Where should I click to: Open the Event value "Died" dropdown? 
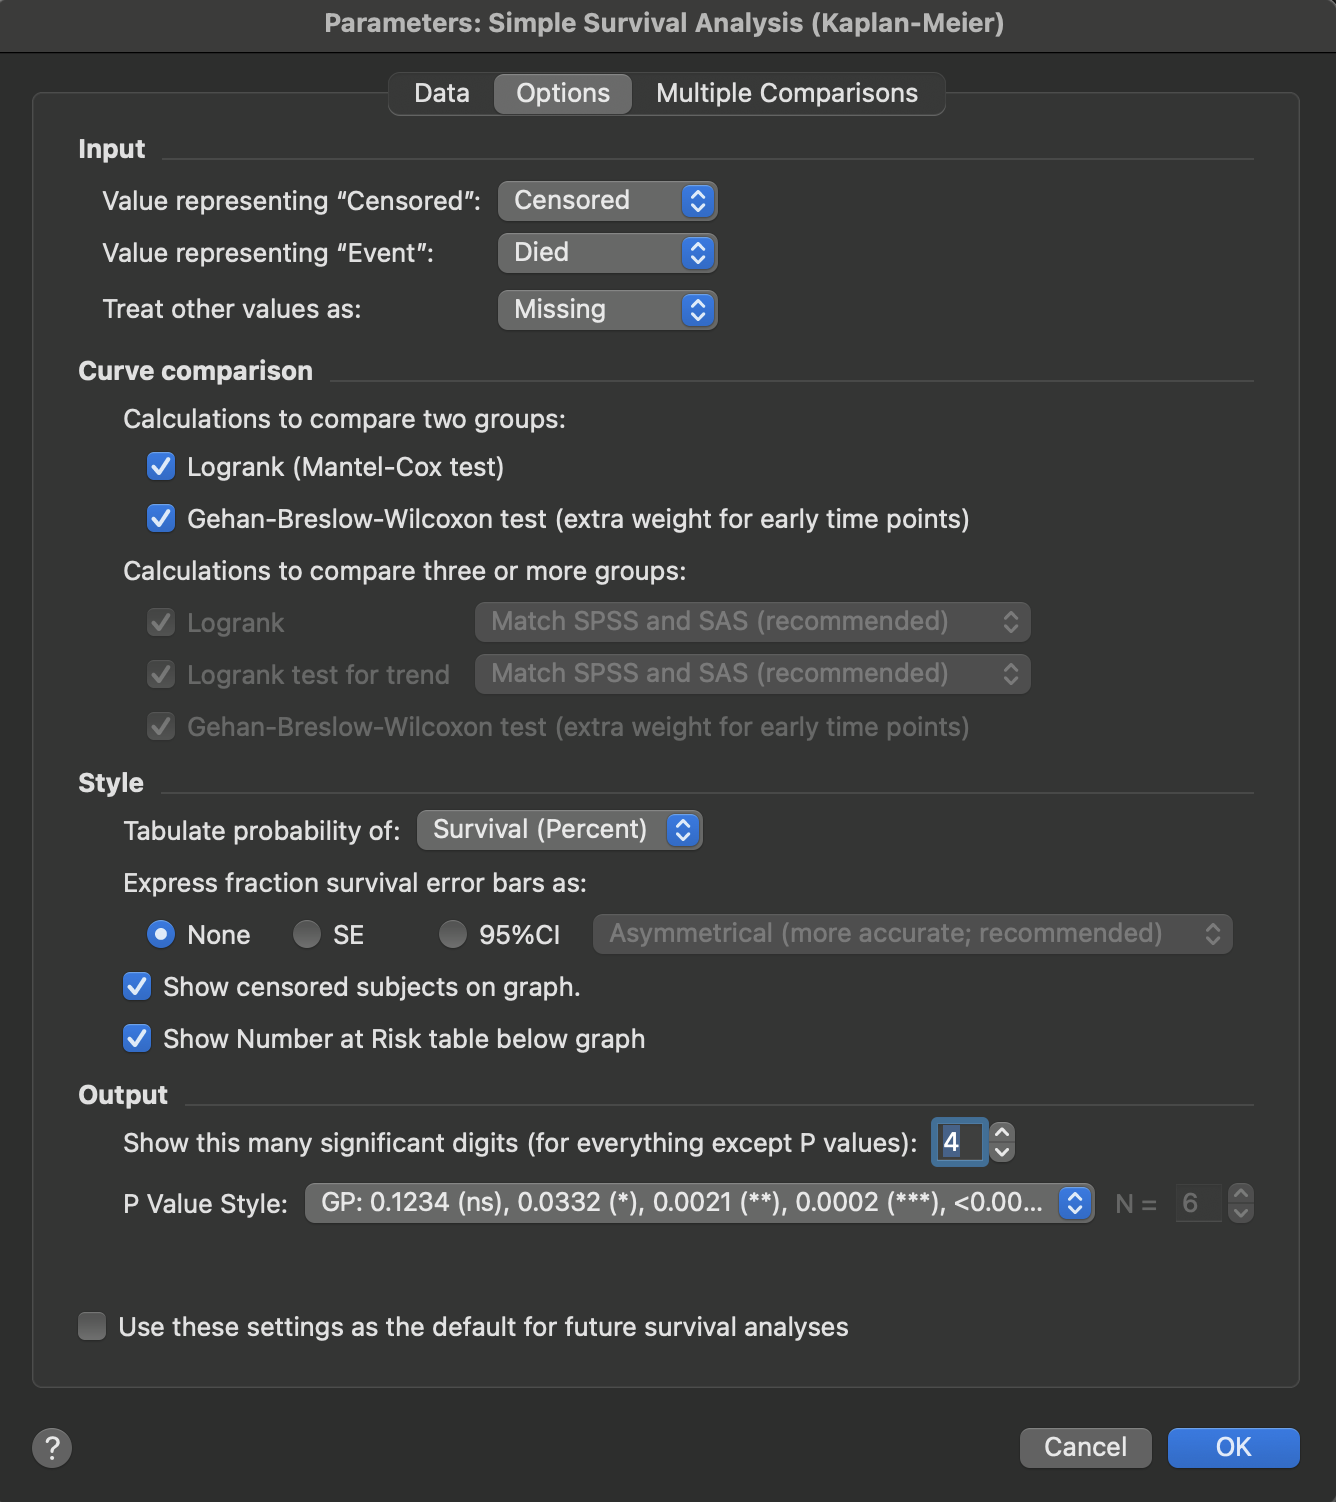[607, 253]
